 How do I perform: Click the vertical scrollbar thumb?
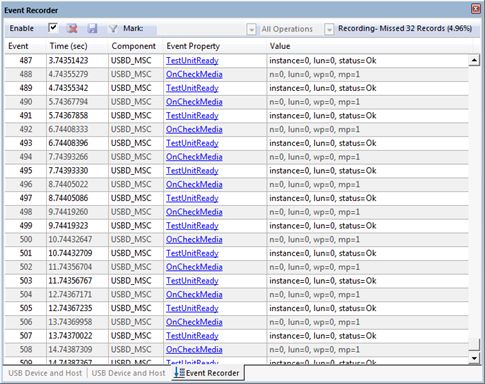(474, 344)
